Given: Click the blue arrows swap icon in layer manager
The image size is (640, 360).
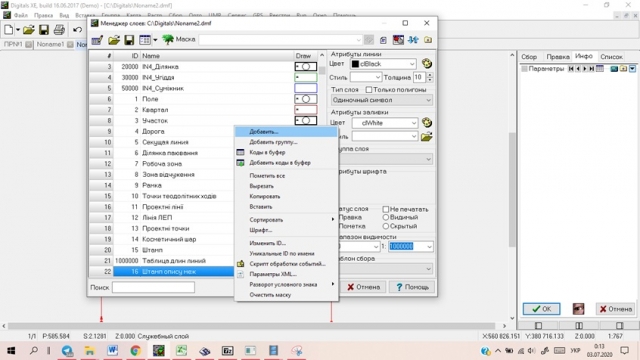Looking at the screenshot, I should [413, 40].
